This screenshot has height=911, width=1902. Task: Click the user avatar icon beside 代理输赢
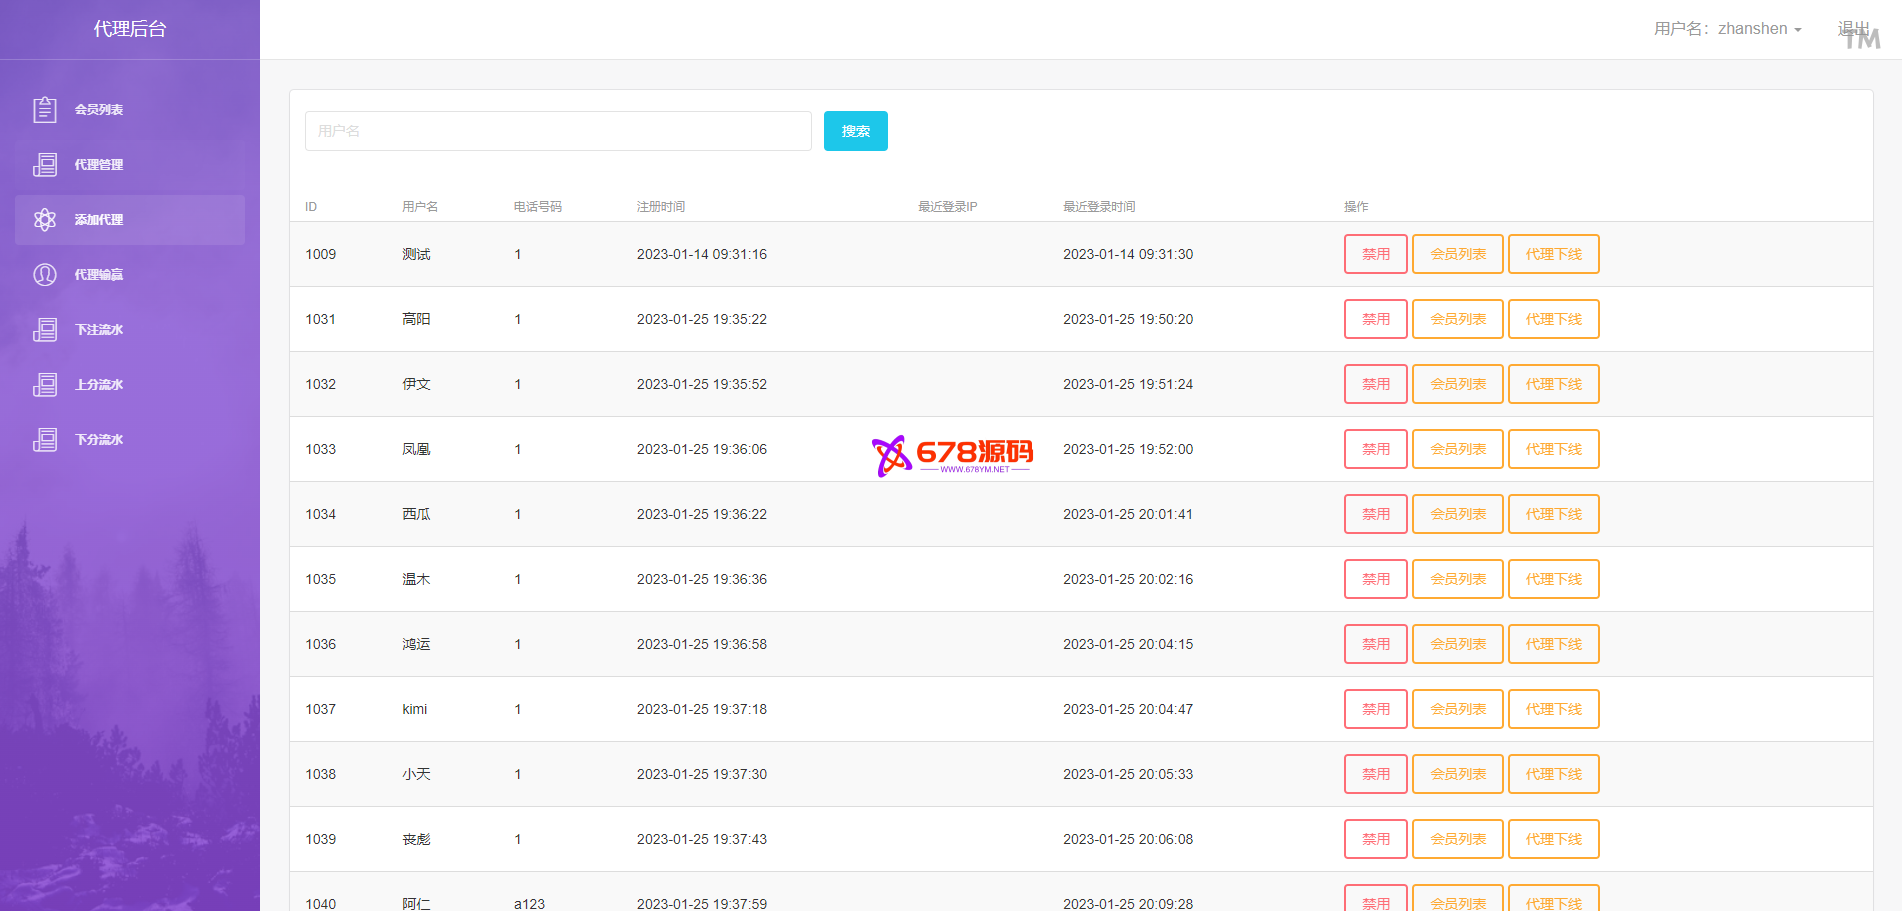click(x=45, y=275)
